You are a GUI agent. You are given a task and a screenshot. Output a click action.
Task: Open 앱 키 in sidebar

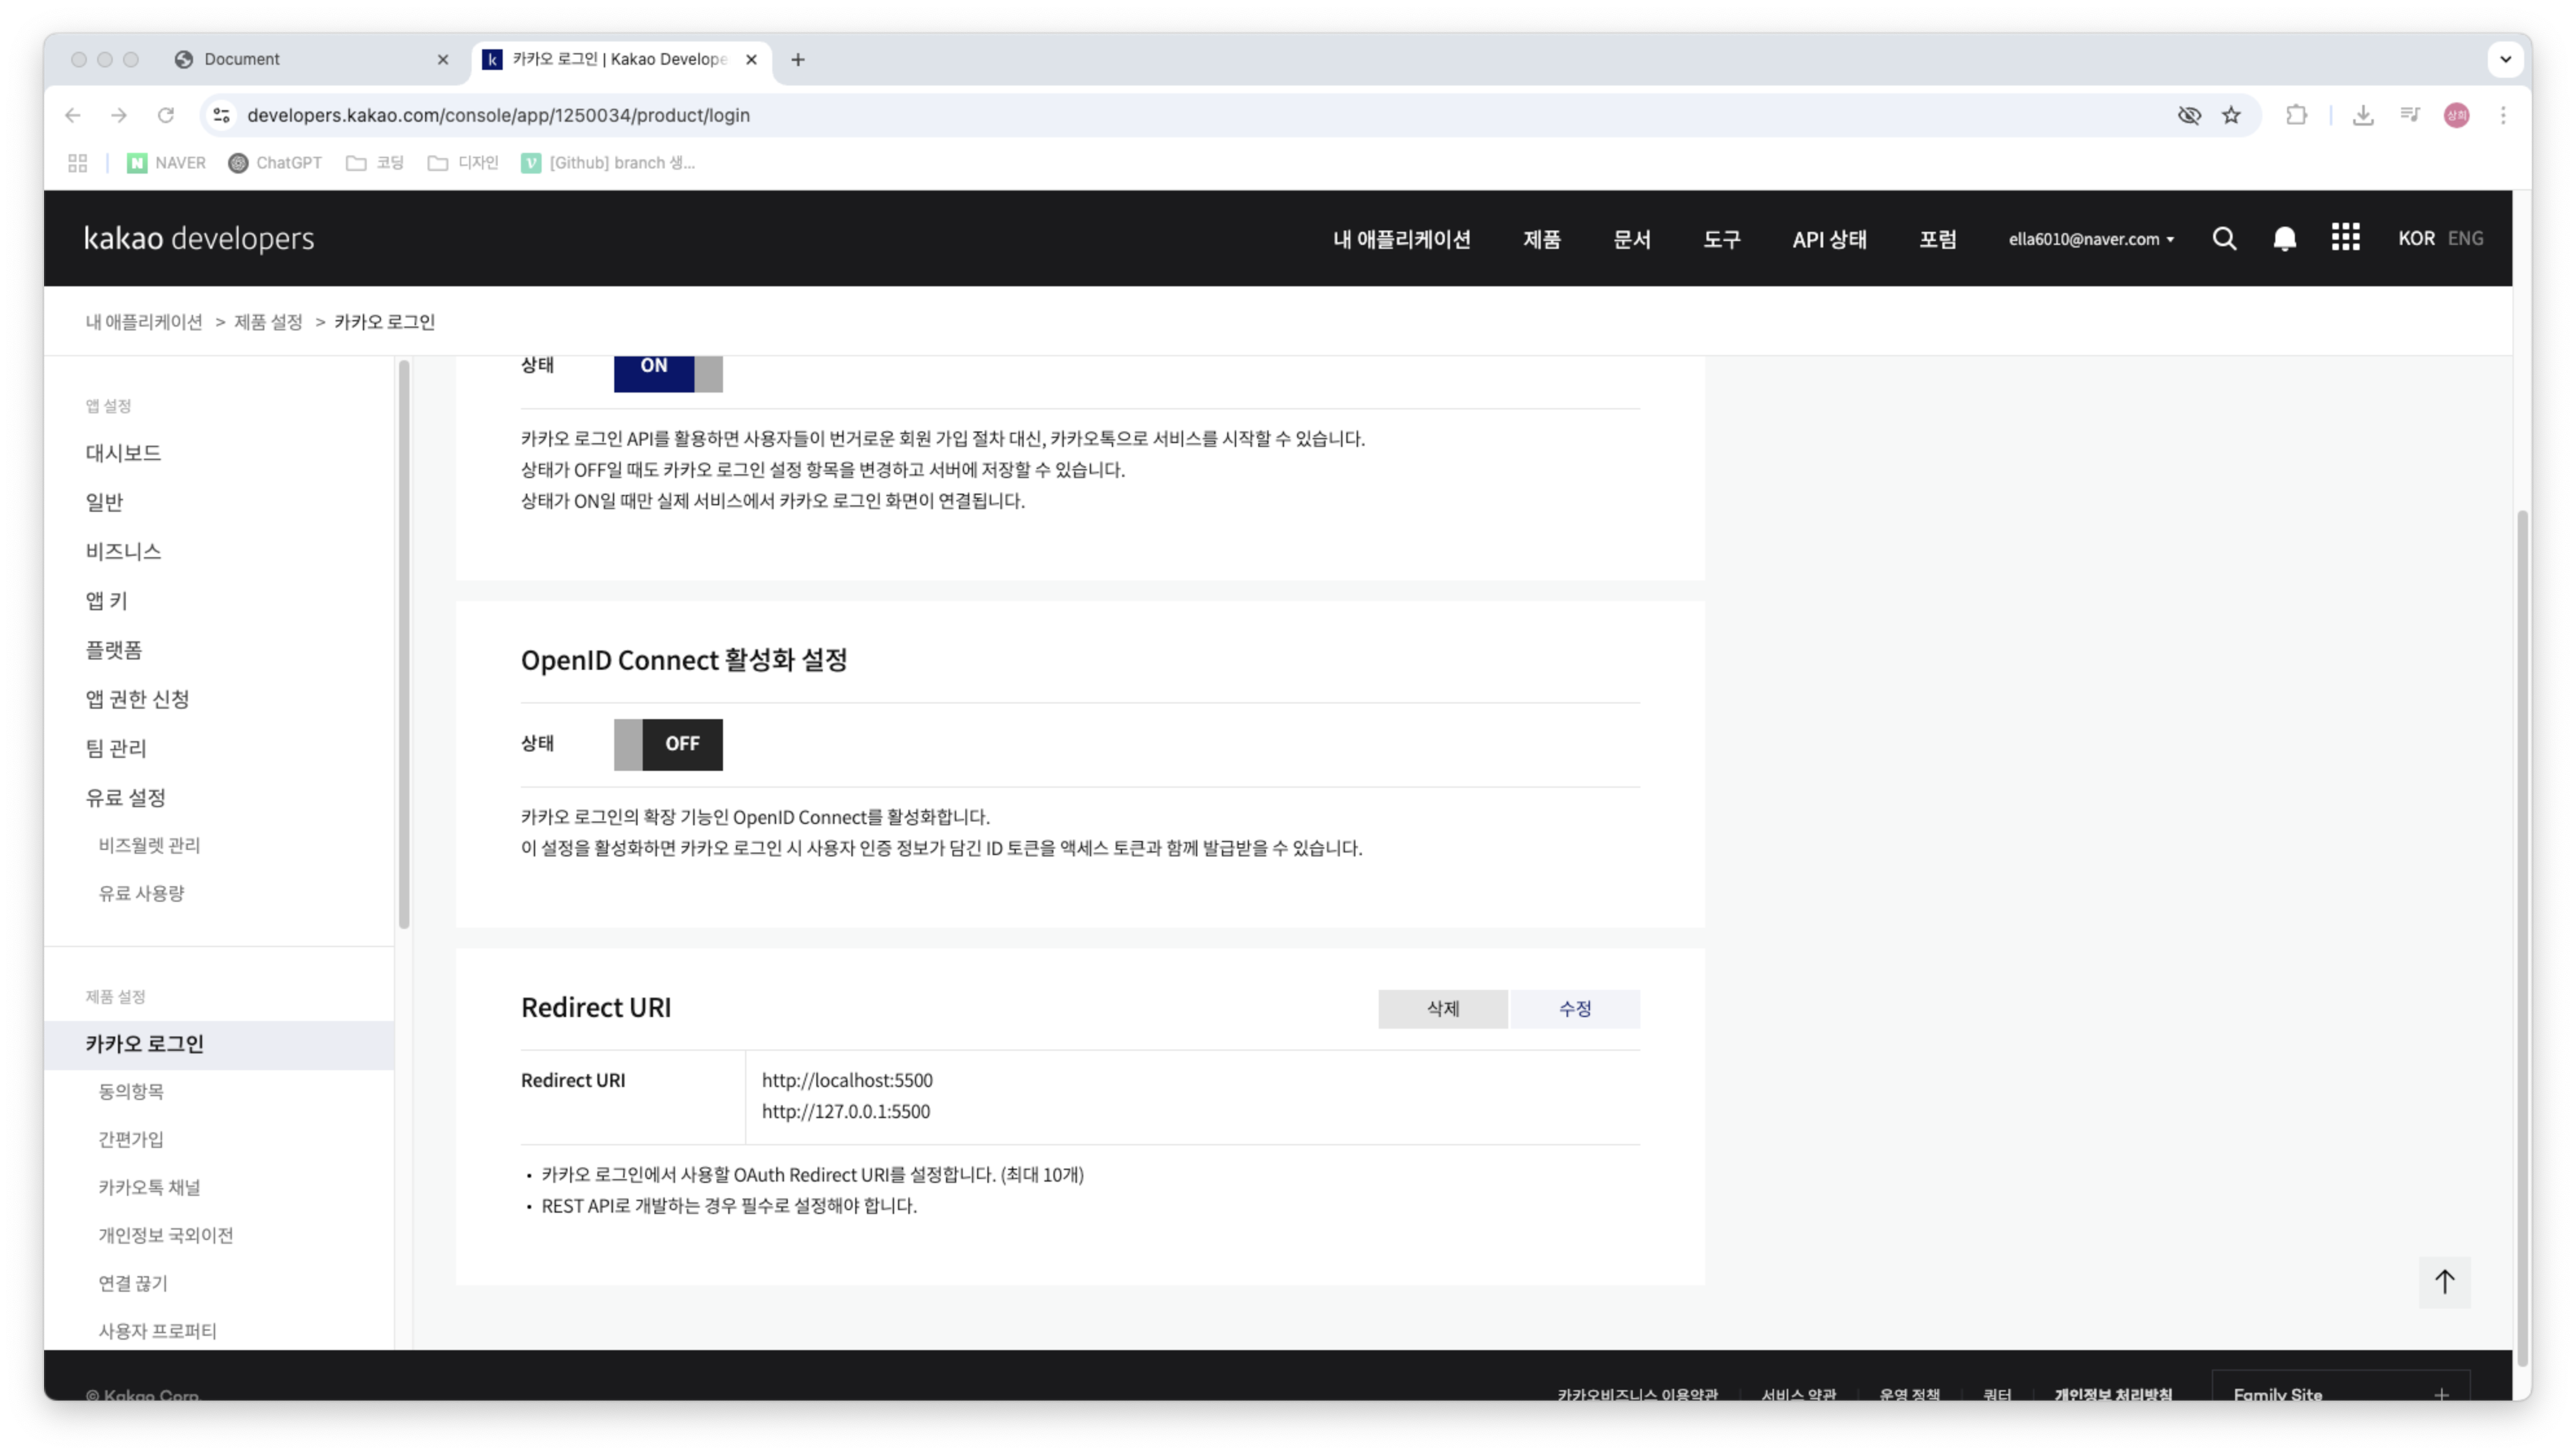point(106,600)
